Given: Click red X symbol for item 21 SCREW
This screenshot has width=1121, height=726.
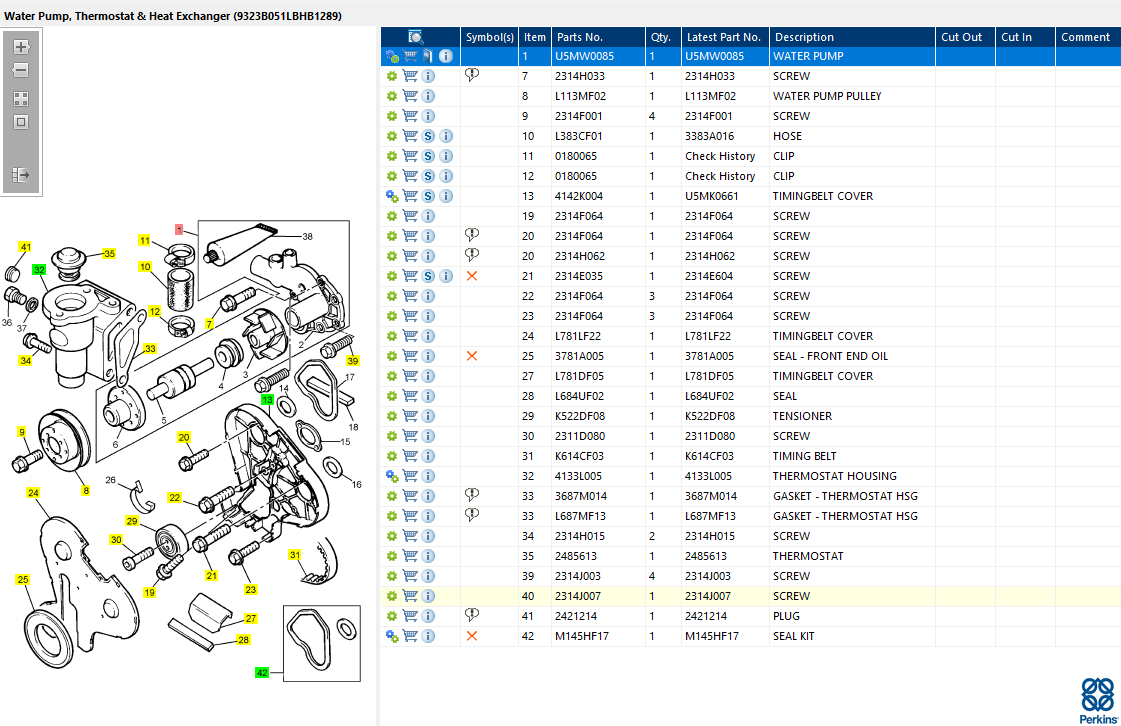Looking at the screenshot, I should (472, 276).
